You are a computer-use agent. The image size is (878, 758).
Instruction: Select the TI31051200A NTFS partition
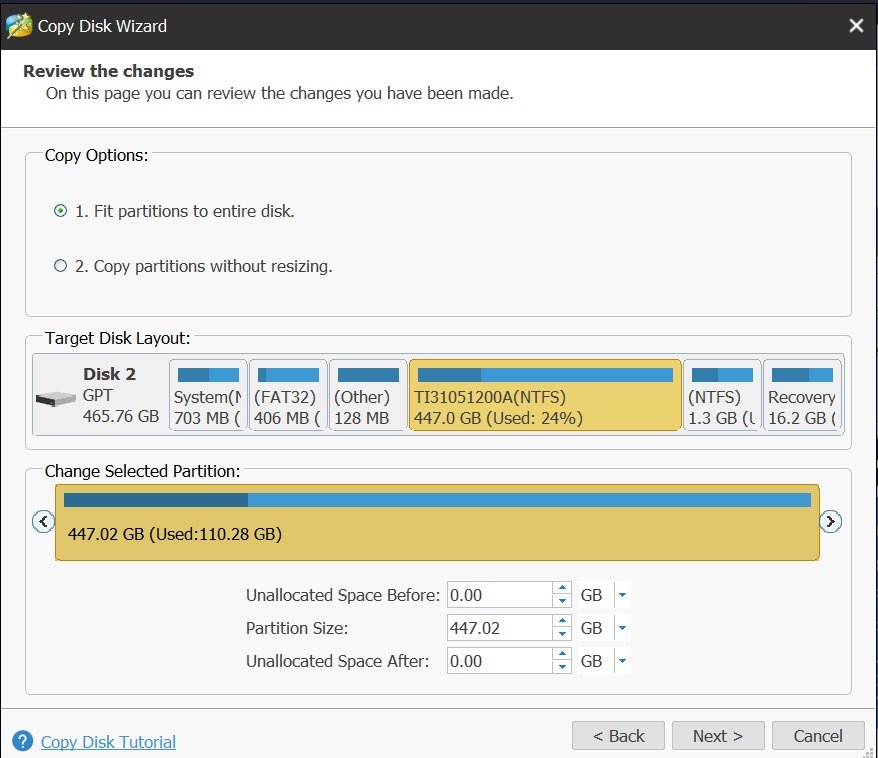pyautogui.click(x=545, y=395)
